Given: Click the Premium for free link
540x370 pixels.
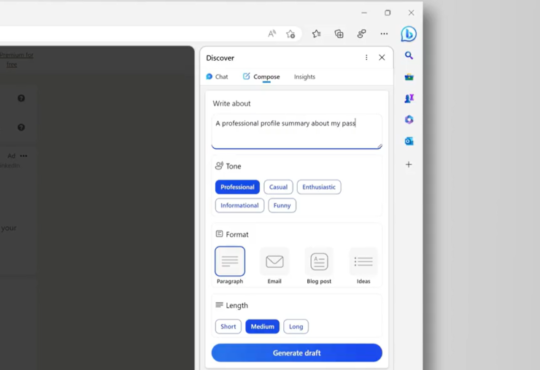Looking at the screenshot, I should click(x=17, y=60).
